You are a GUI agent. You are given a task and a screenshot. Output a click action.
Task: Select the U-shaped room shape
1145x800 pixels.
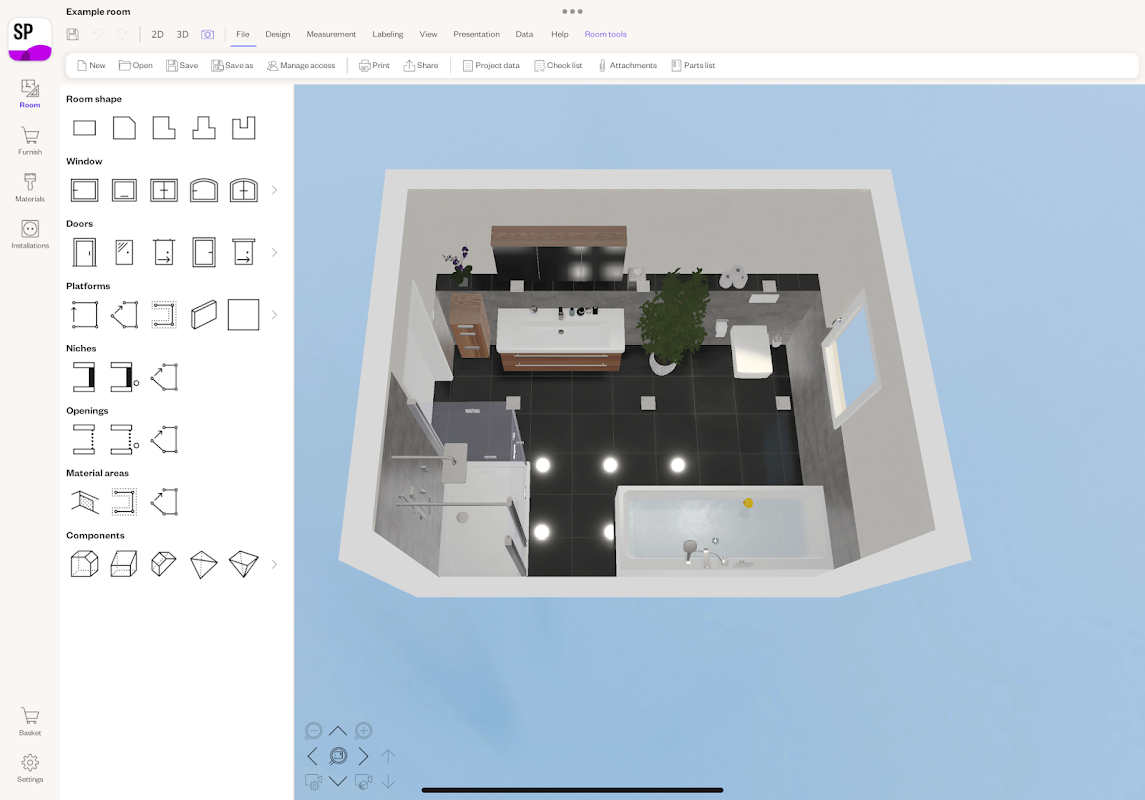[243, 128]
